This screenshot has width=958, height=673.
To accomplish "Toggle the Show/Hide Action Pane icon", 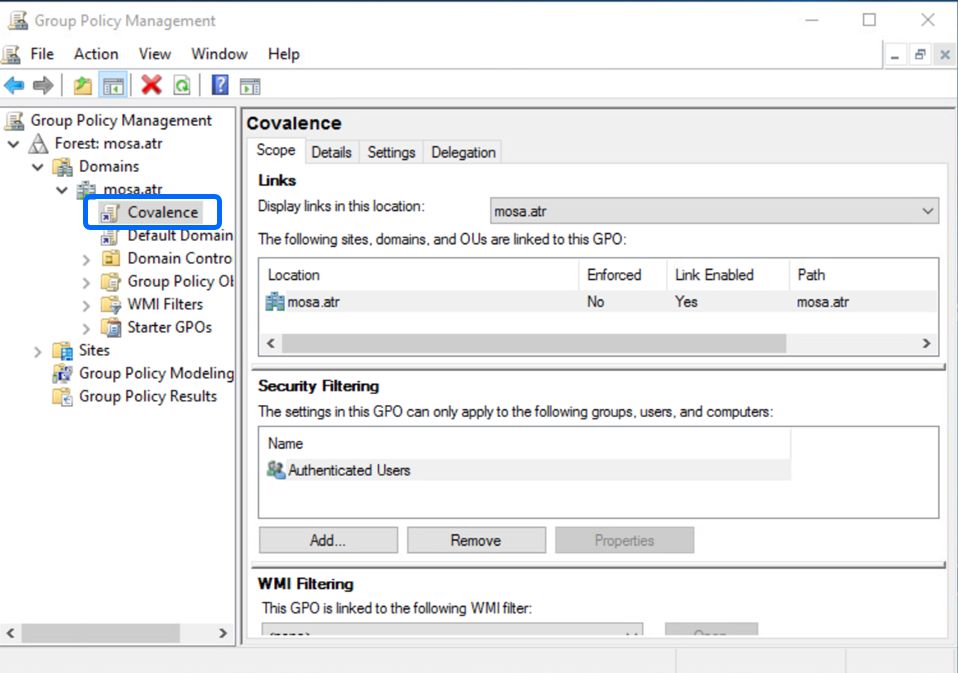I will pos(250,86).
